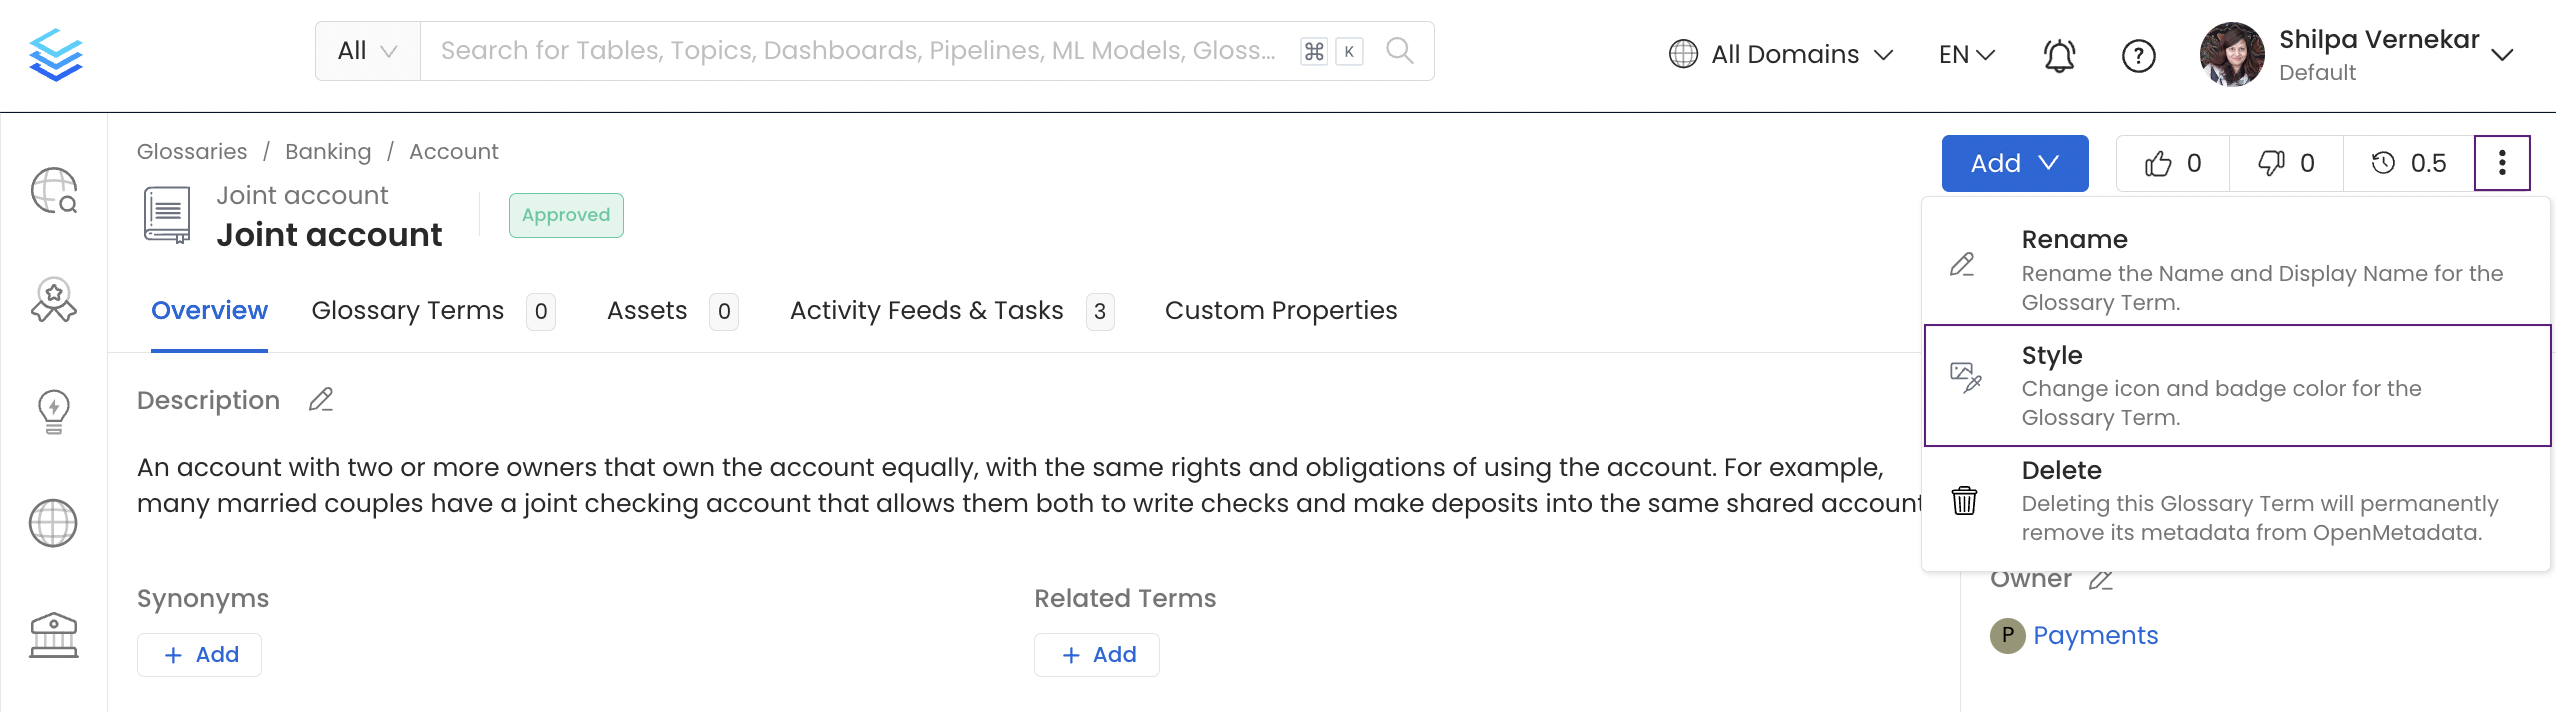Expand the Add dropdown button
This screenshot has width=2556, height=712.
(2014, 163)
